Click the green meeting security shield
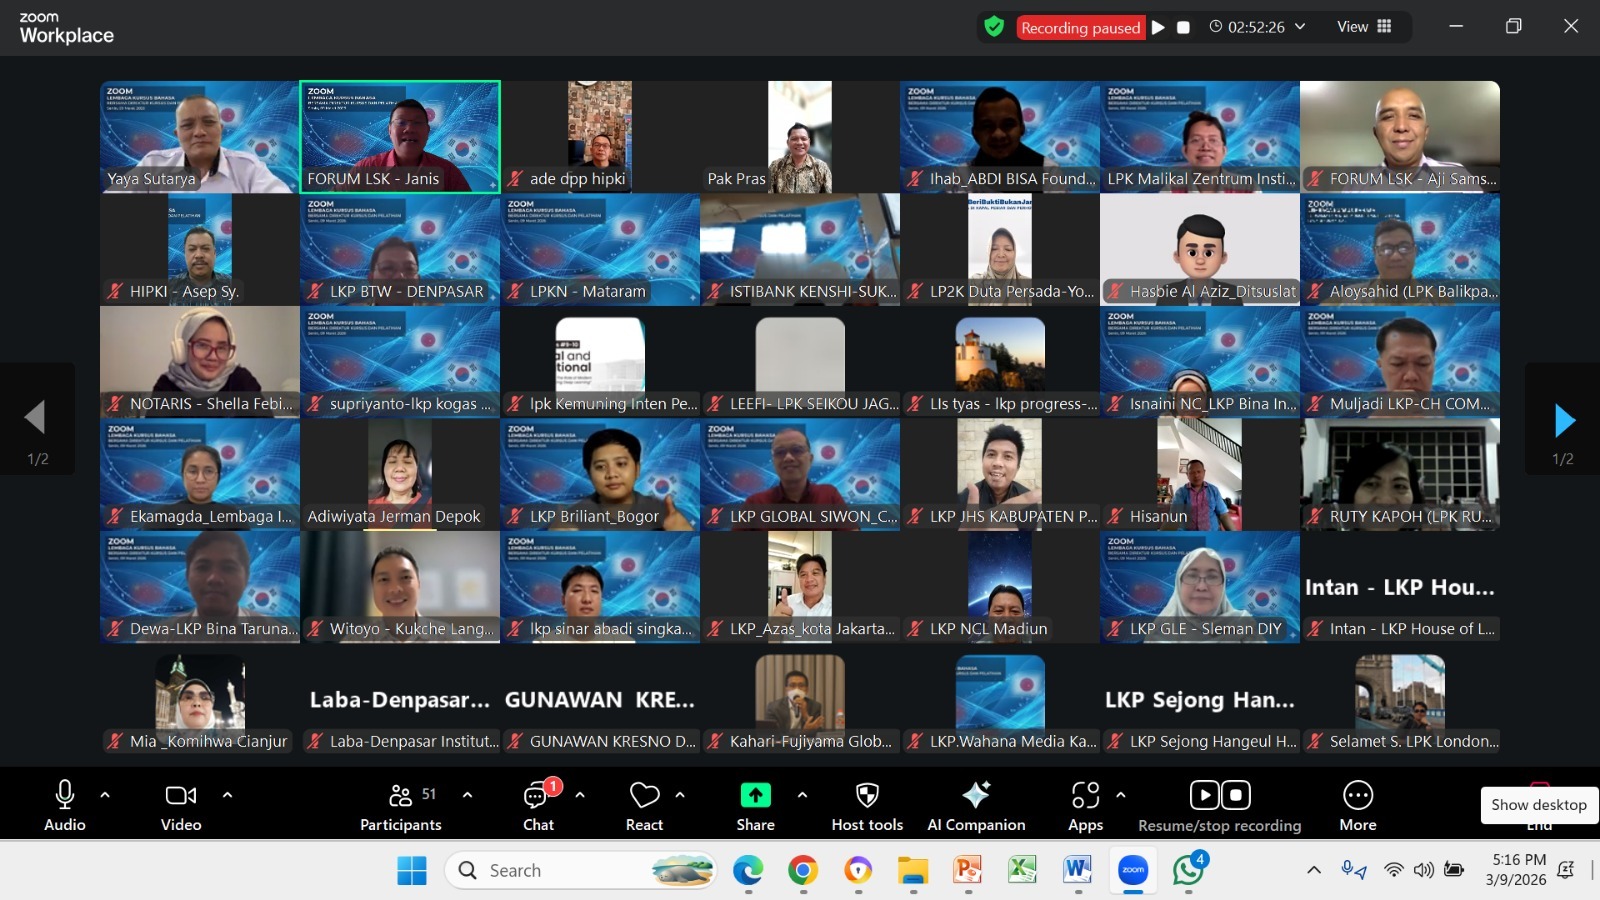The width and height of the screenshot is (1600, 900). point(994,27)
